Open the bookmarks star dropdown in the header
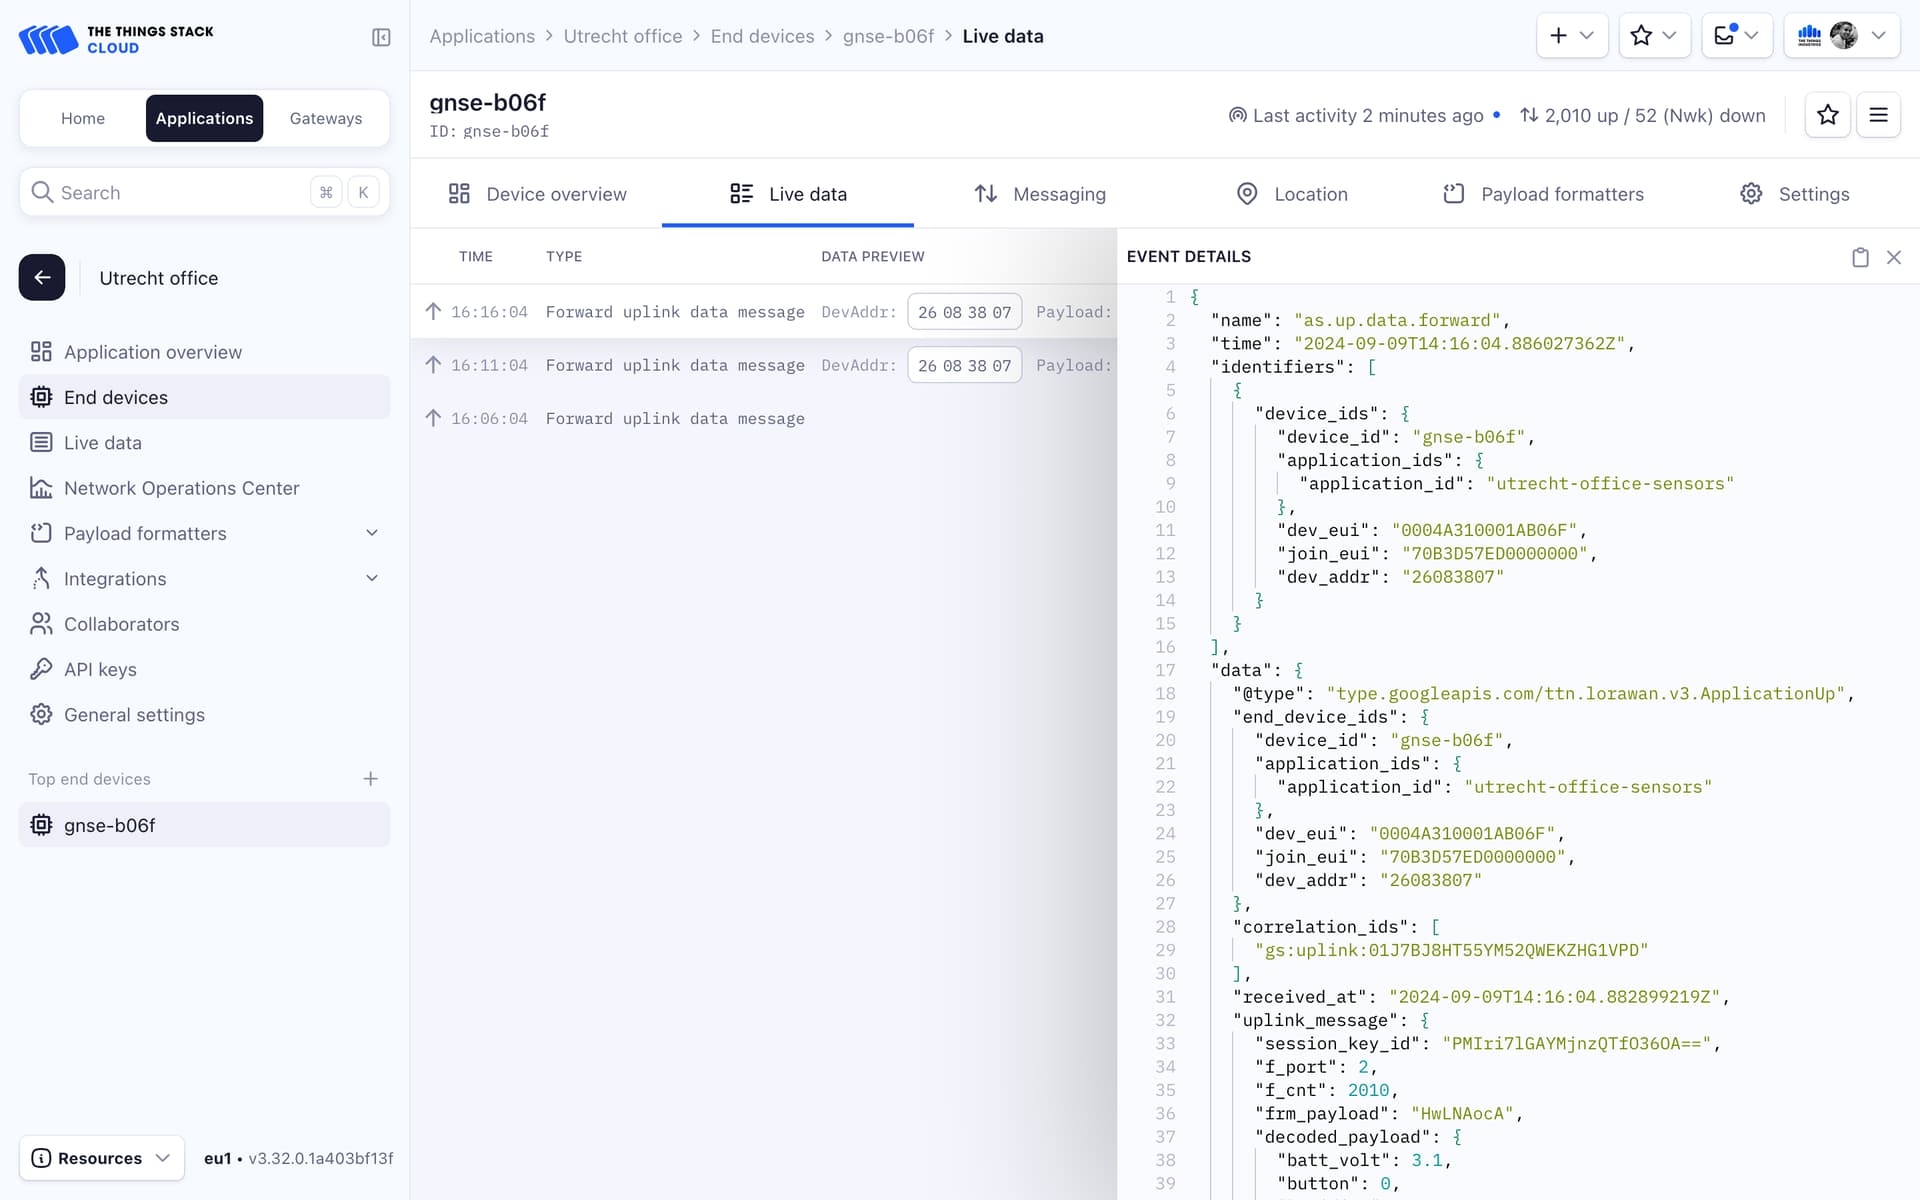Screen dimensions: 1920x1200 coord(1654,36)
